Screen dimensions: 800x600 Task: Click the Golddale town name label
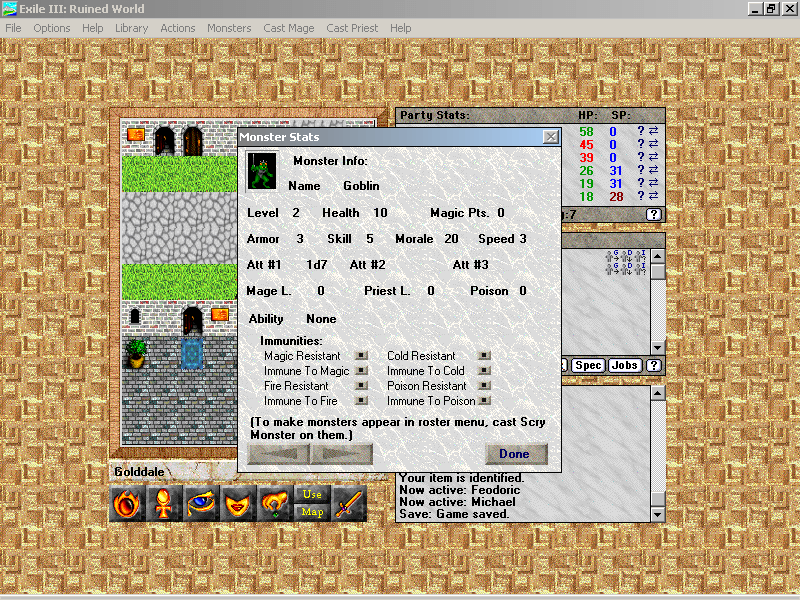pyautogui.click(x=139, y=472)
